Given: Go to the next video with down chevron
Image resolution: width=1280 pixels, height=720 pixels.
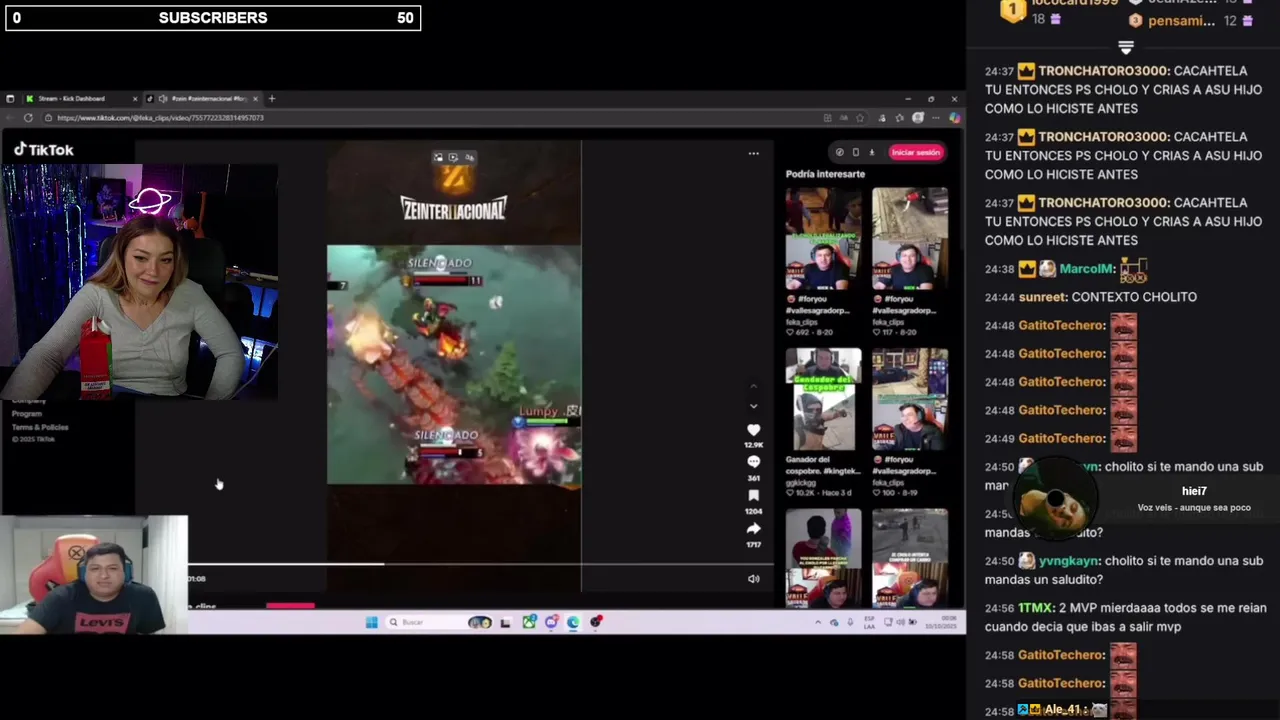Looking at the screenshot, I should 753,406.
